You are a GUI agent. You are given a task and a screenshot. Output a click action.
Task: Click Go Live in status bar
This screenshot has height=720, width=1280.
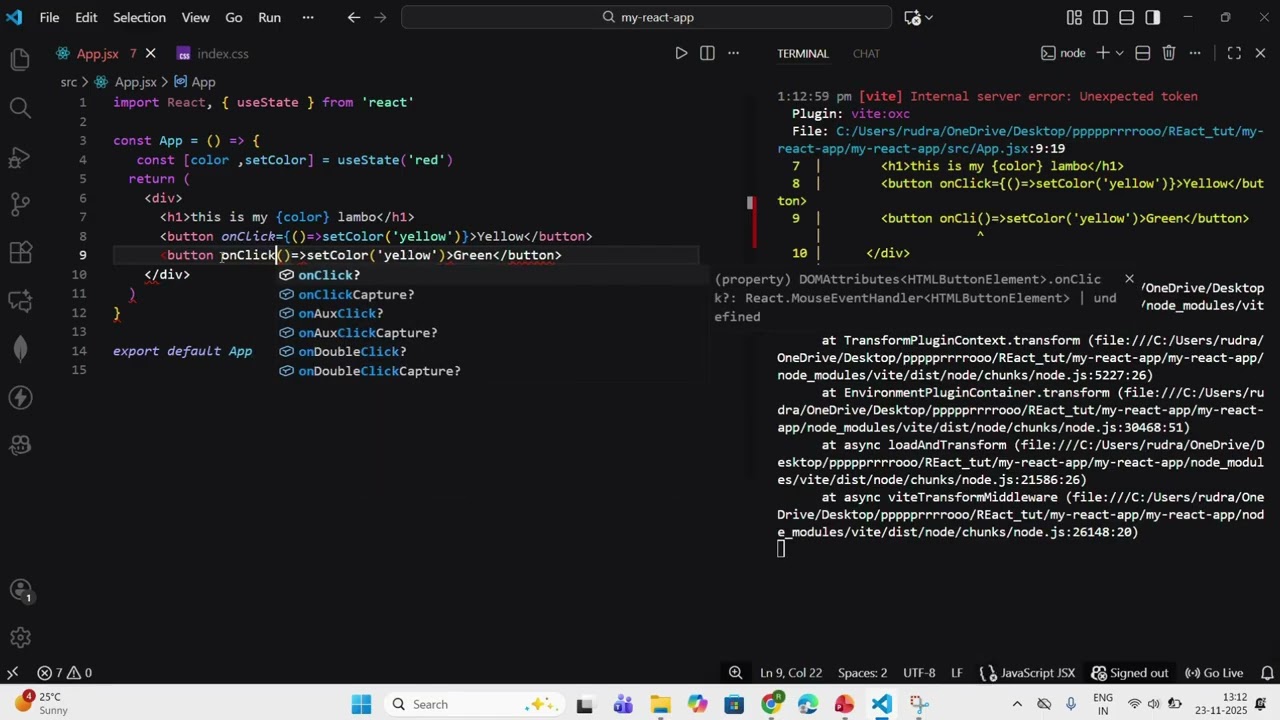tap(1213, 673)
